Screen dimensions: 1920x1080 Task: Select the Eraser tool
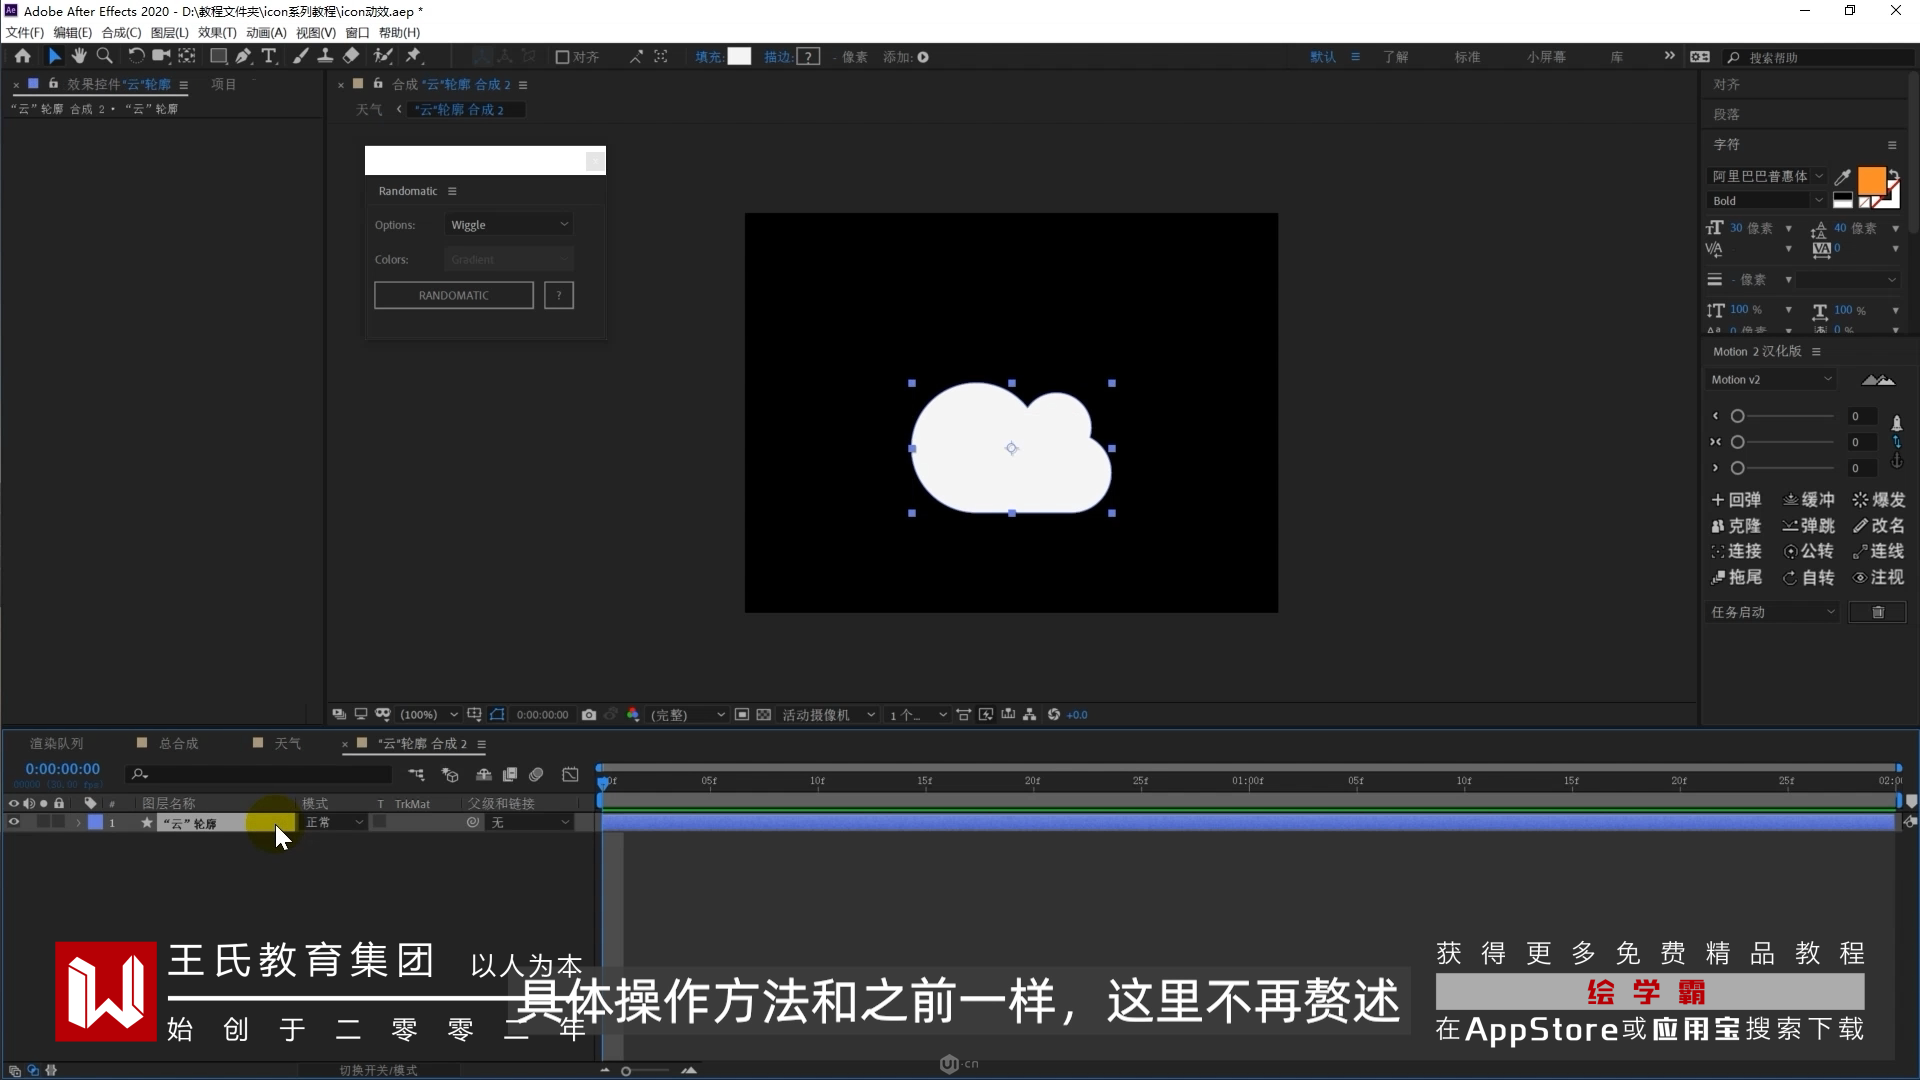[351, 56]
